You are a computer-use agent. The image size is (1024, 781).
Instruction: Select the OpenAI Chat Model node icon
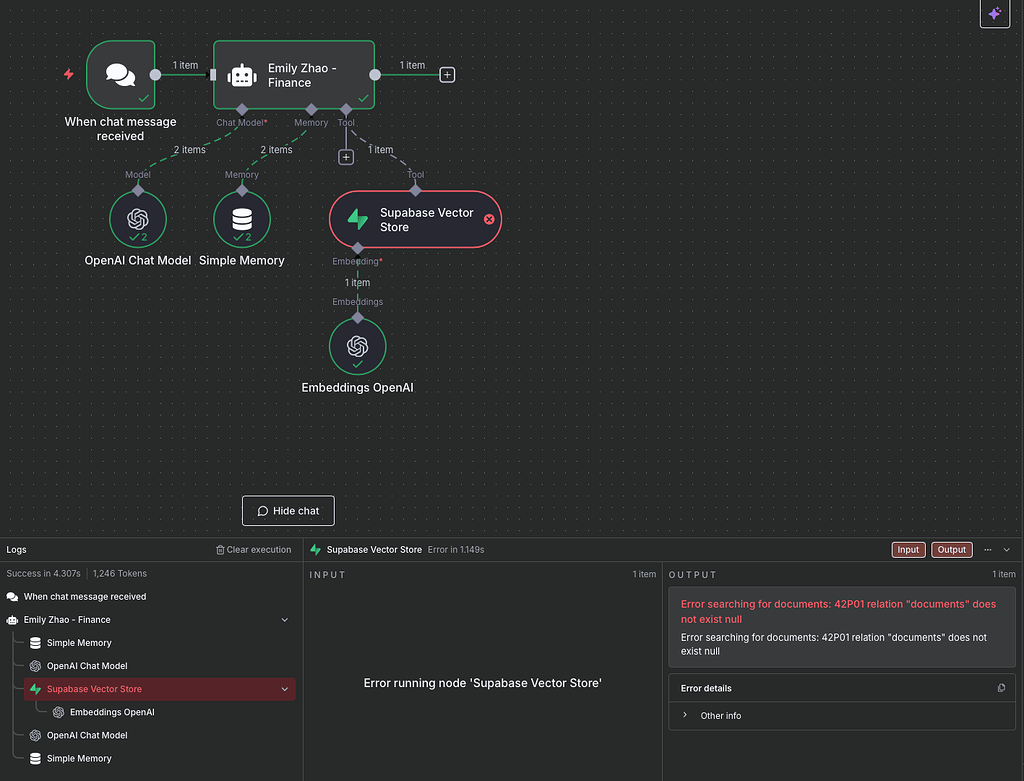pyautogui.click(x=138, y=219)
